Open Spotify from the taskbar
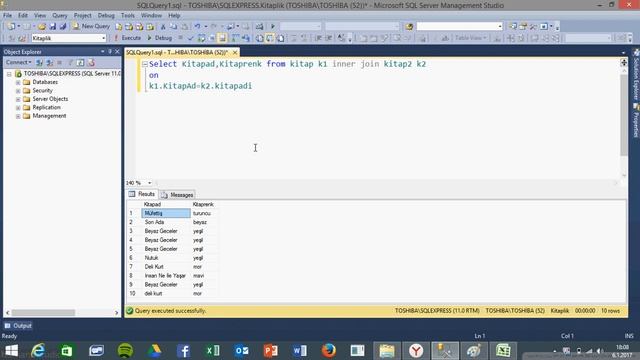Image resolution: width=640 pixels, height=360 pixels. click(x=125, y=351)
